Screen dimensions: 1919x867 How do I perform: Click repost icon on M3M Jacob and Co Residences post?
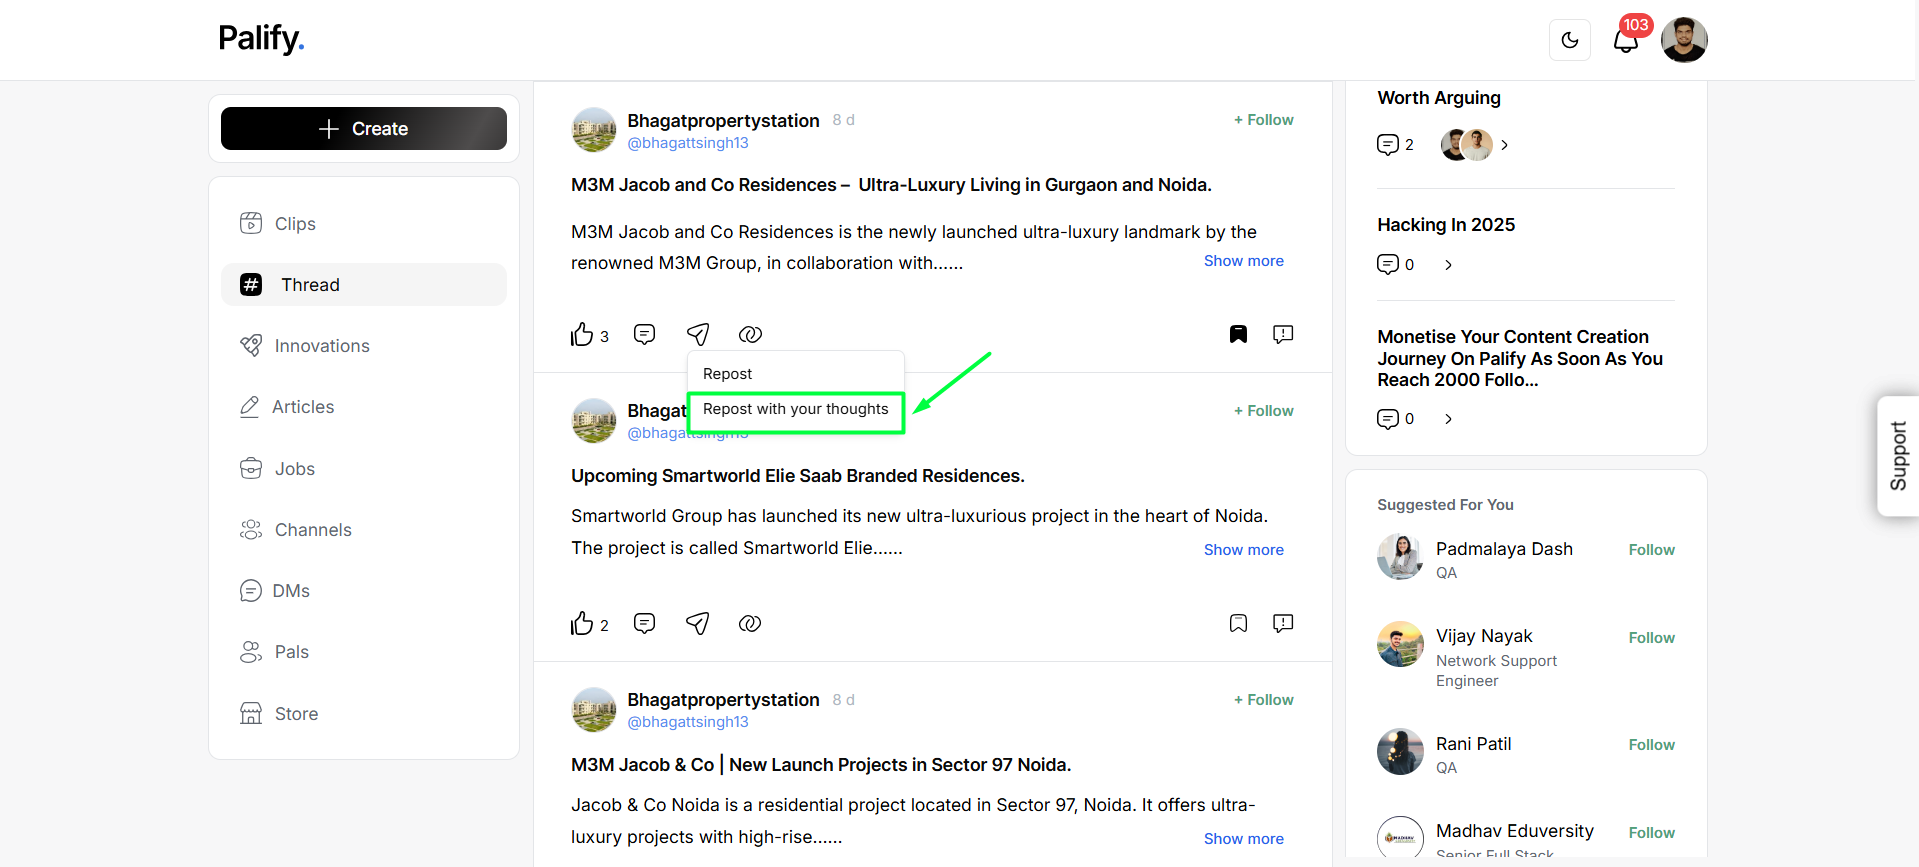750,334
